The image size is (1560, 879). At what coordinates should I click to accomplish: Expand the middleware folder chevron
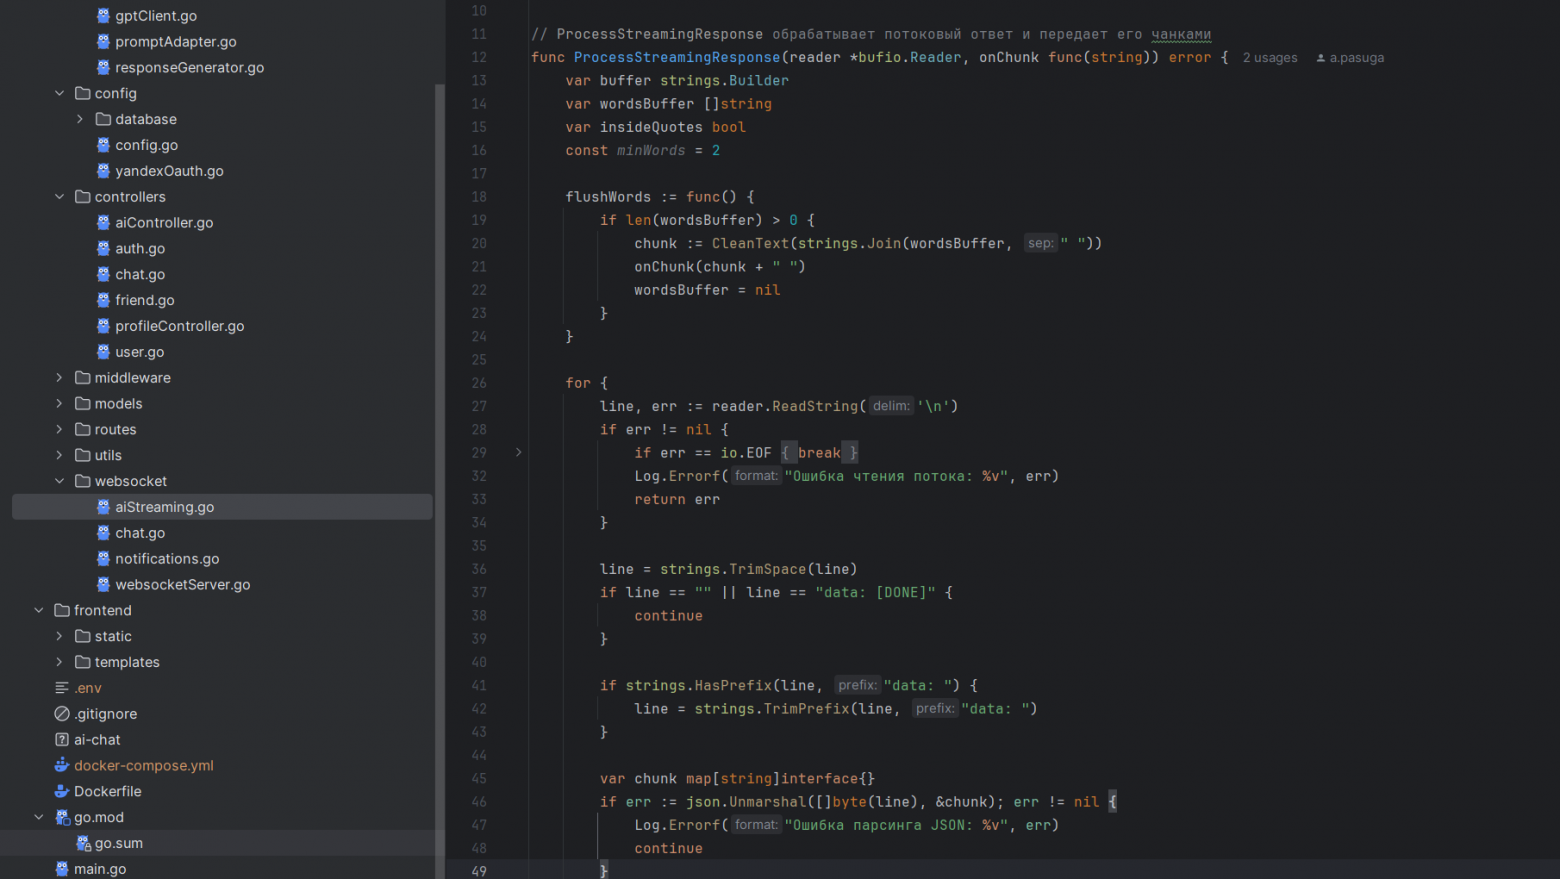pyautogui.click(x=59, y=378)
